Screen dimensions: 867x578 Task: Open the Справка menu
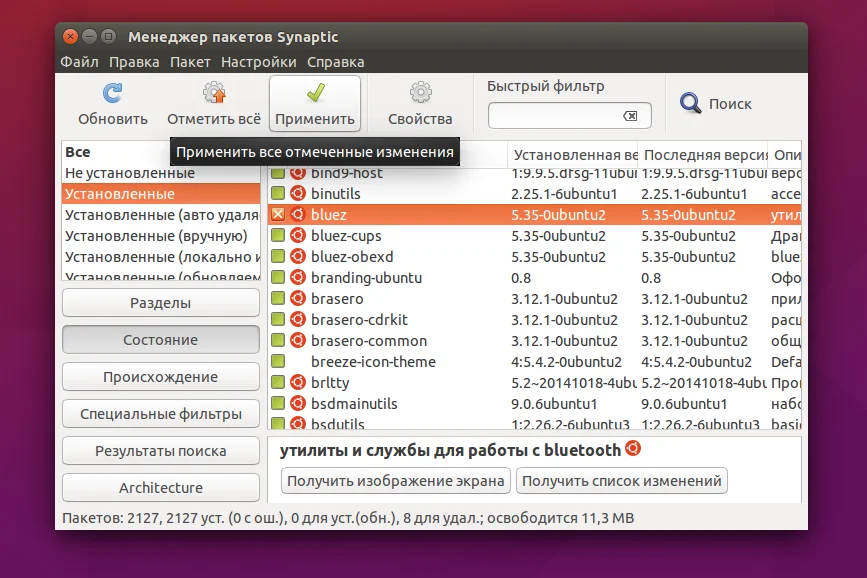(x=336, y=62)
